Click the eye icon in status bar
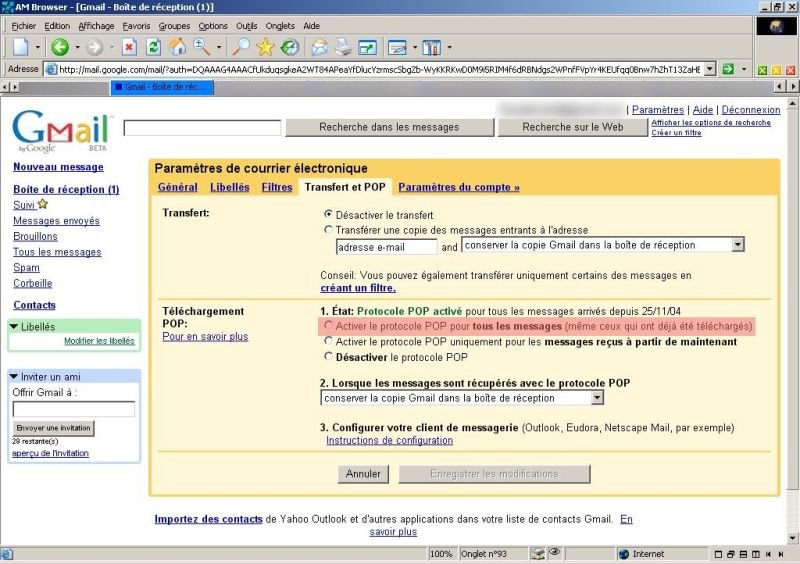This screenshot has width=800, height=564. tap(554, 552)
